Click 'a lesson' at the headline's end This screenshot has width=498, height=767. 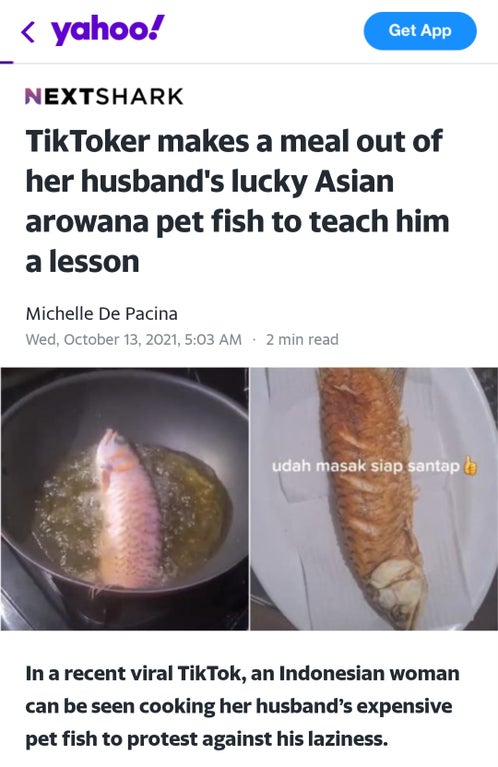tap(82, 262)
